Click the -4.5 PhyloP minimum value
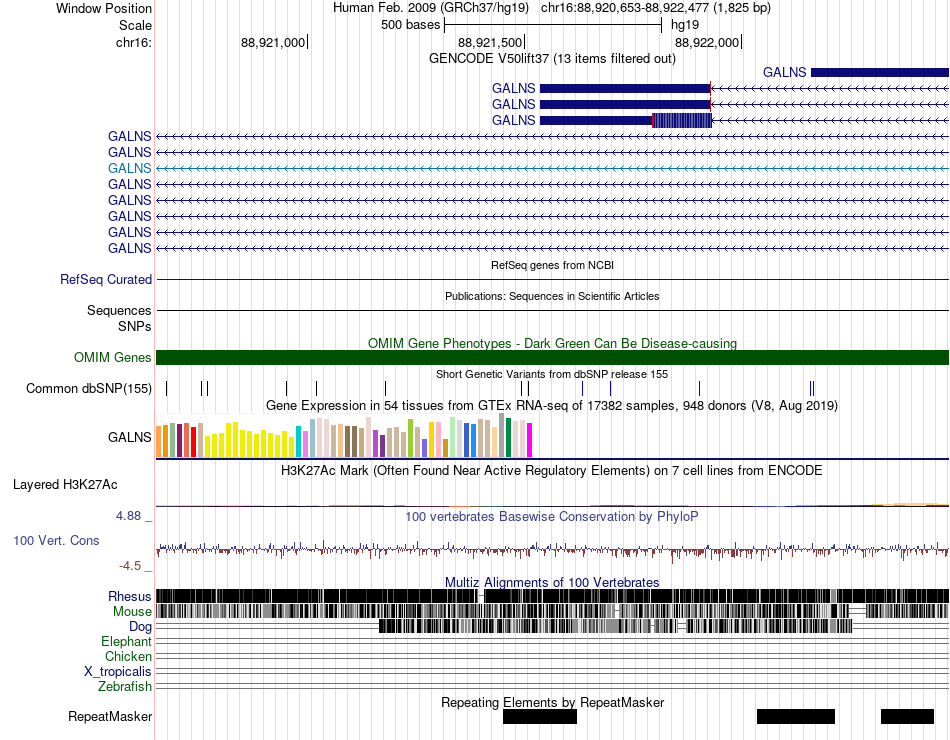 130,566
